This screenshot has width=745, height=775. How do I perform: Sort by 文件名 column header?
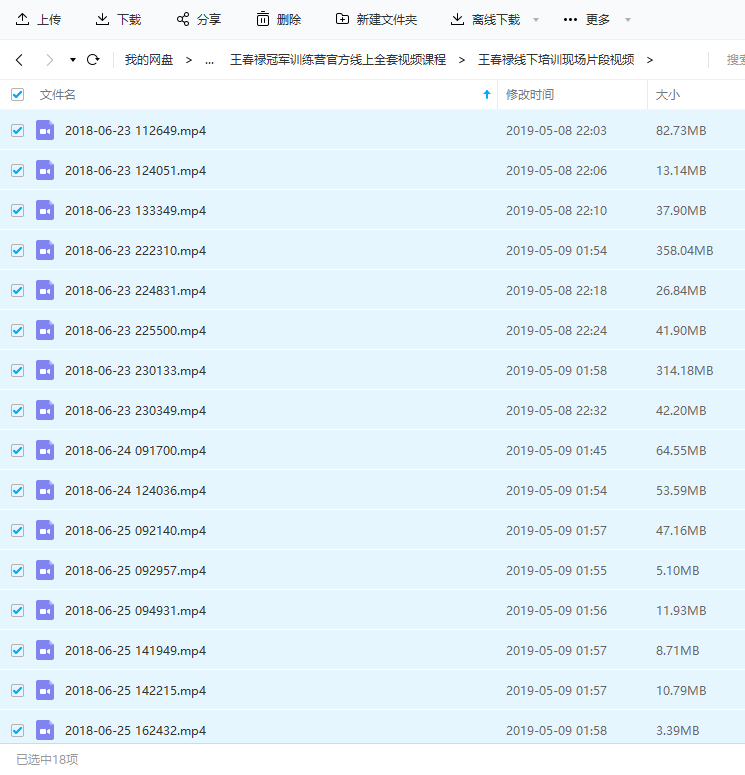click(57, 94)
